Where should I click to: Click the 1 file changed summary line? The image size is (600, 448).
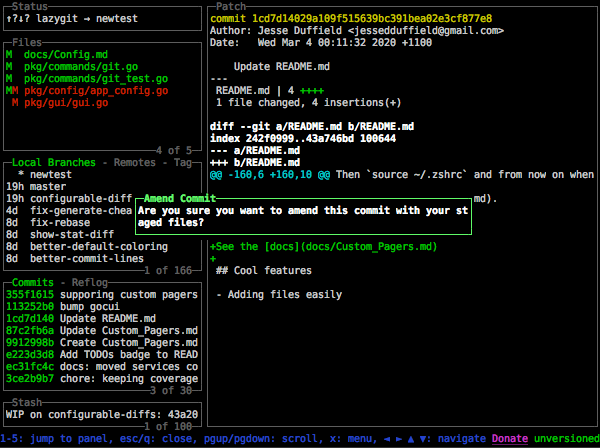pos(308,103)
